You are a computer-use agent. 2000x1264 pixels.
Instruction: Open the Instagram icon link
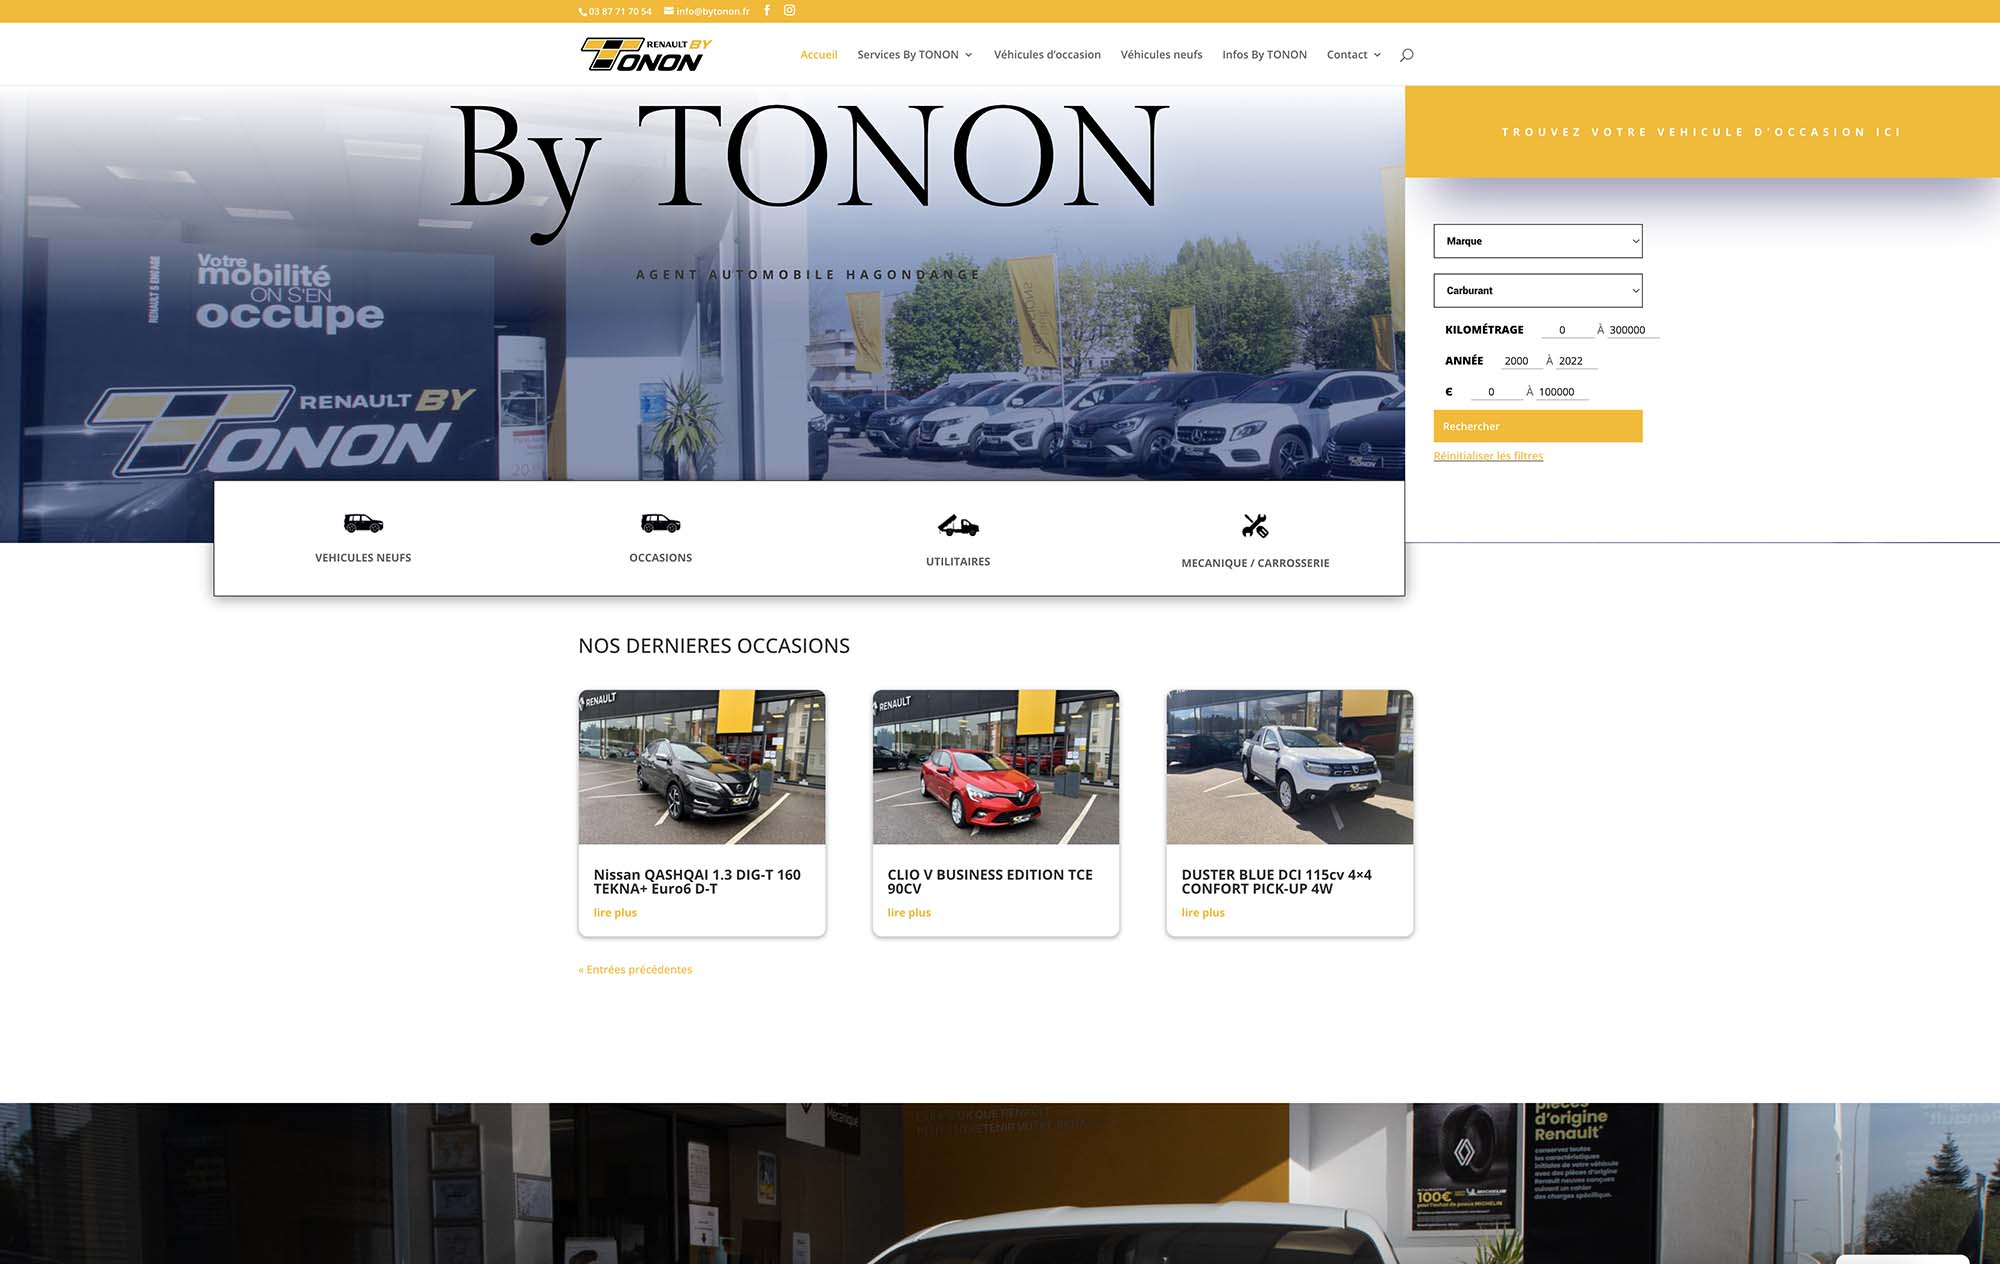pyautogui.click(x=789, y=11)
